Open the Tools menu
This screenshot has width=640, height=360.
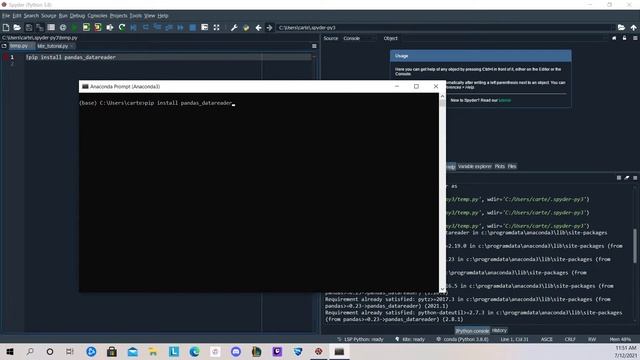pyautogui.click(x=136, y=16)
